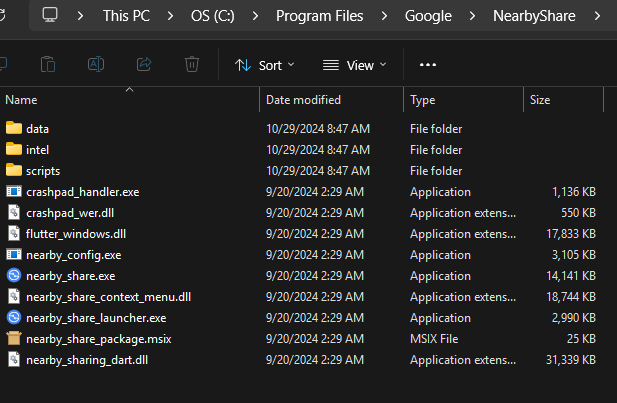
Task: Open the View dropdown menu
Action: (354, 65)
